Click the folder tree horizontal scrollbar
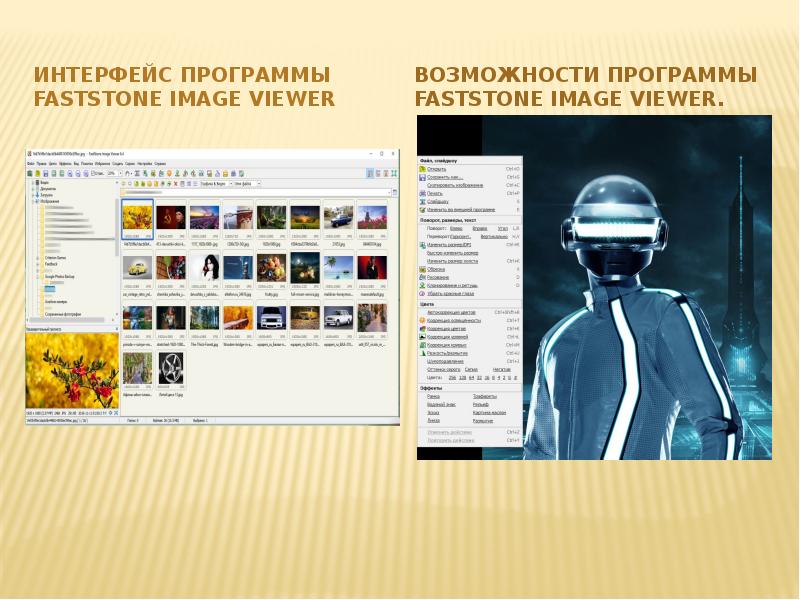 click(x=66, y=320)
